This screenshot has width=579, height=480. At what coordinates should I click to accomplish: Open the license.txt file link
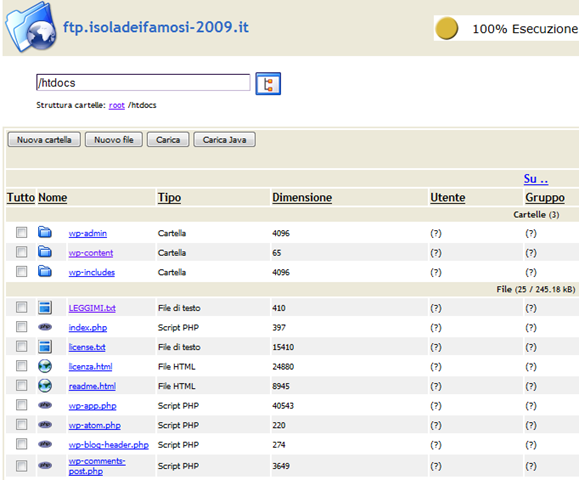click(x=87, y=347)
